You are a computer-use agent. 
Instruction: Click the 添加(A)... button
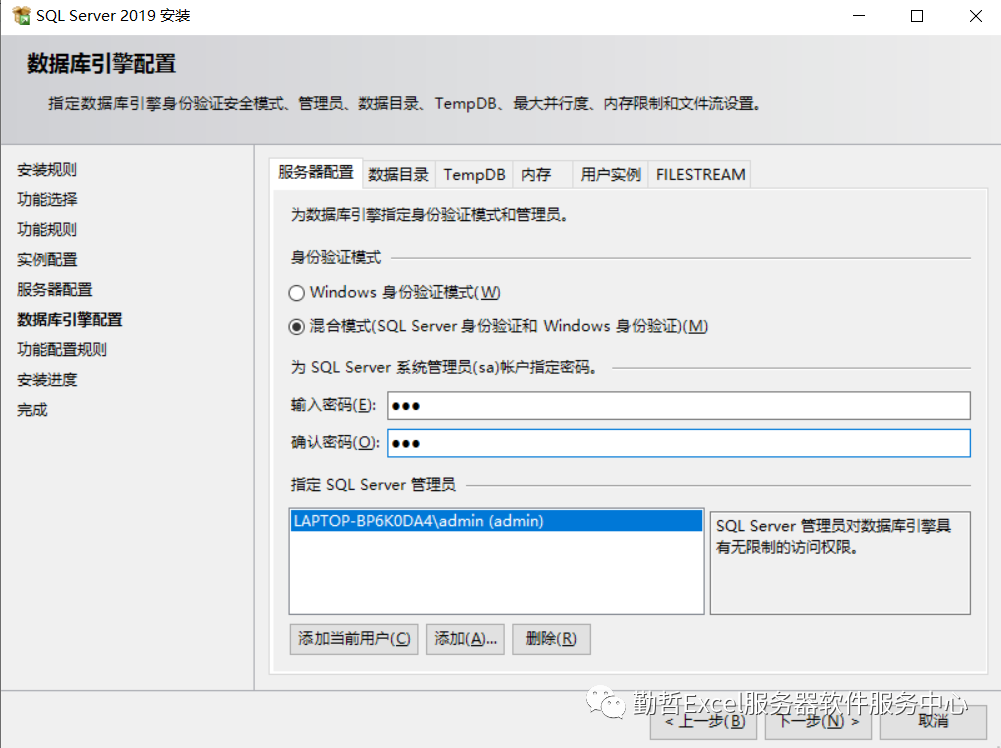point(465,639)
